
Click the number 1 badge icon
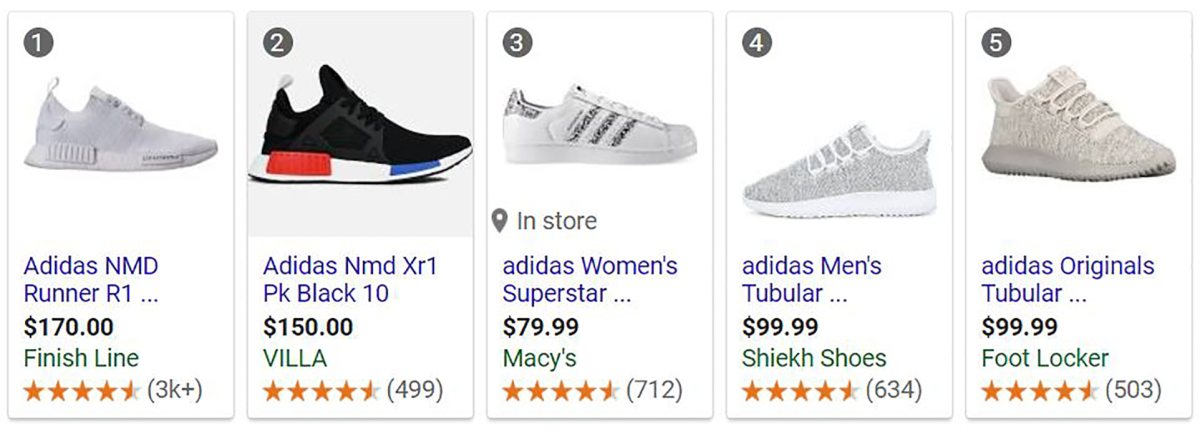click(38, 42)
